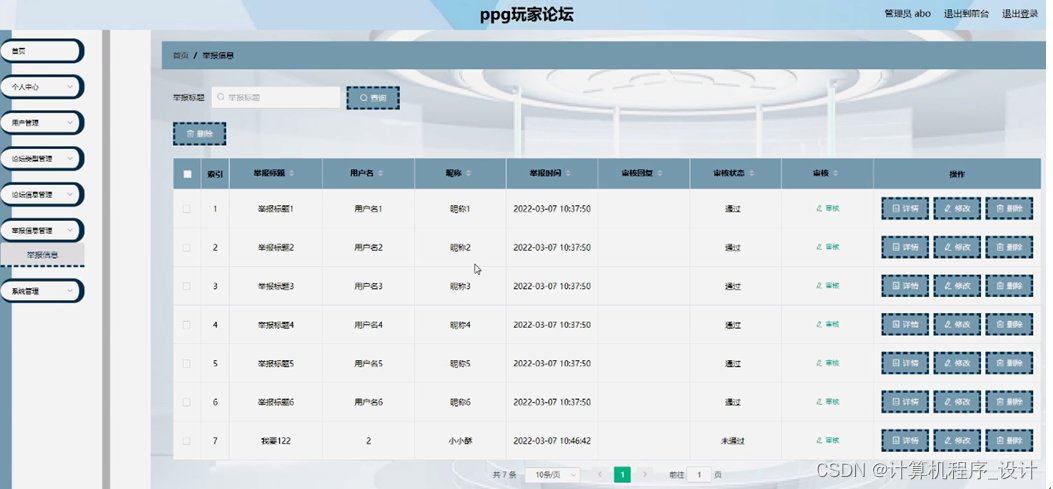Click 退出登录 in the top bar

point(1020,13)
